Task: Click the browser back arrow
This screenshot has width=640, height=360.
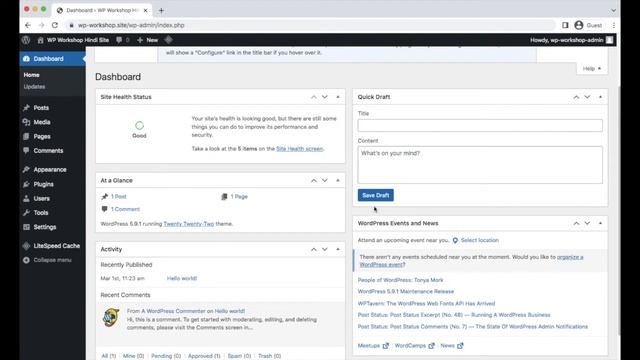Action: [x=28, y=25]
